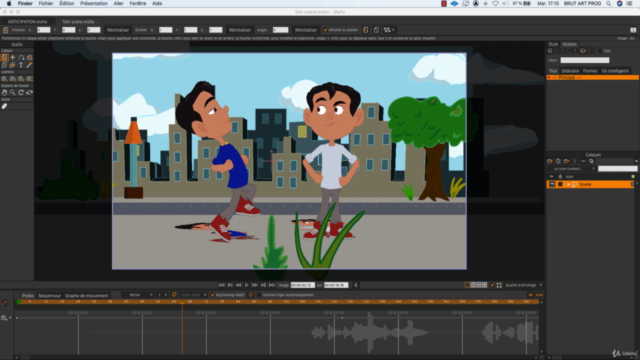Toggle the checkbox beside Qualité d'affichage
The width and height of the screenshot is (640, 360).
click(492, 285)
